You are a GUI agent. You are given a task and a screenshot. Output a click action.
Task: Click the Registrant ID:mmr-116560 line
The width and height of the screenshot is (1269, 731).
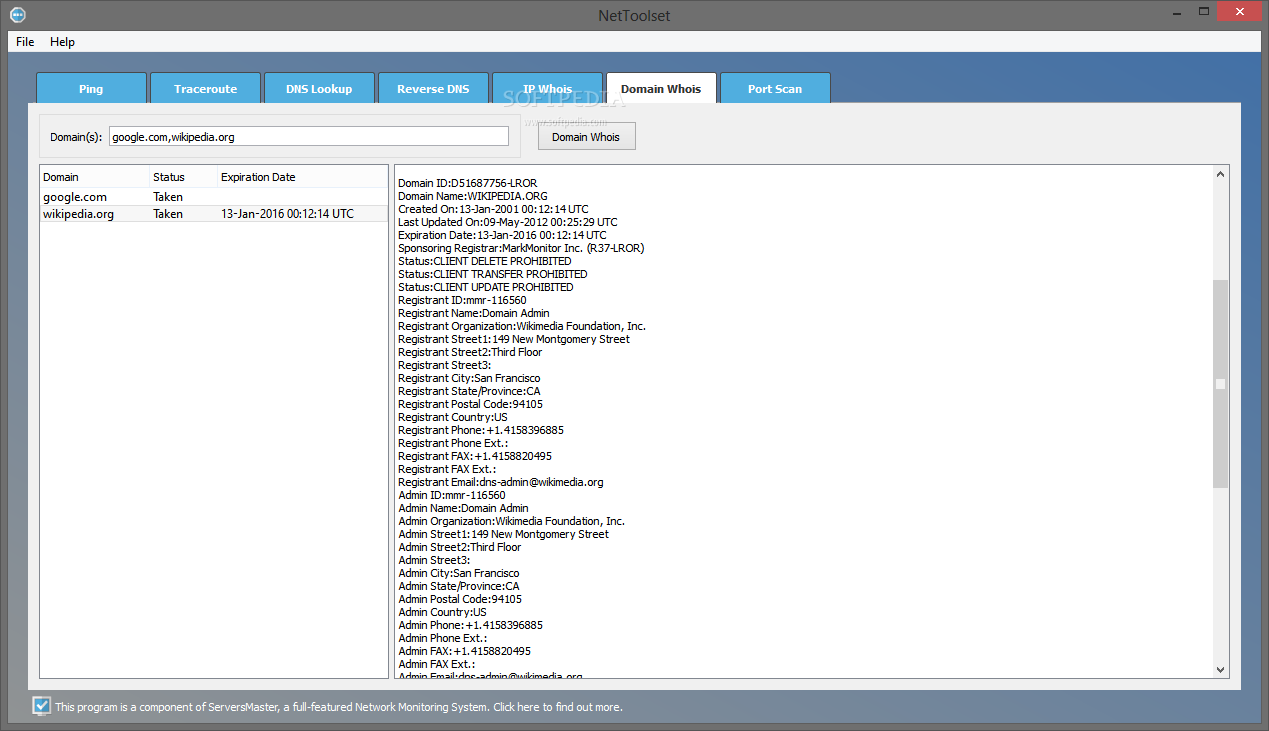(x=462, y=300)
